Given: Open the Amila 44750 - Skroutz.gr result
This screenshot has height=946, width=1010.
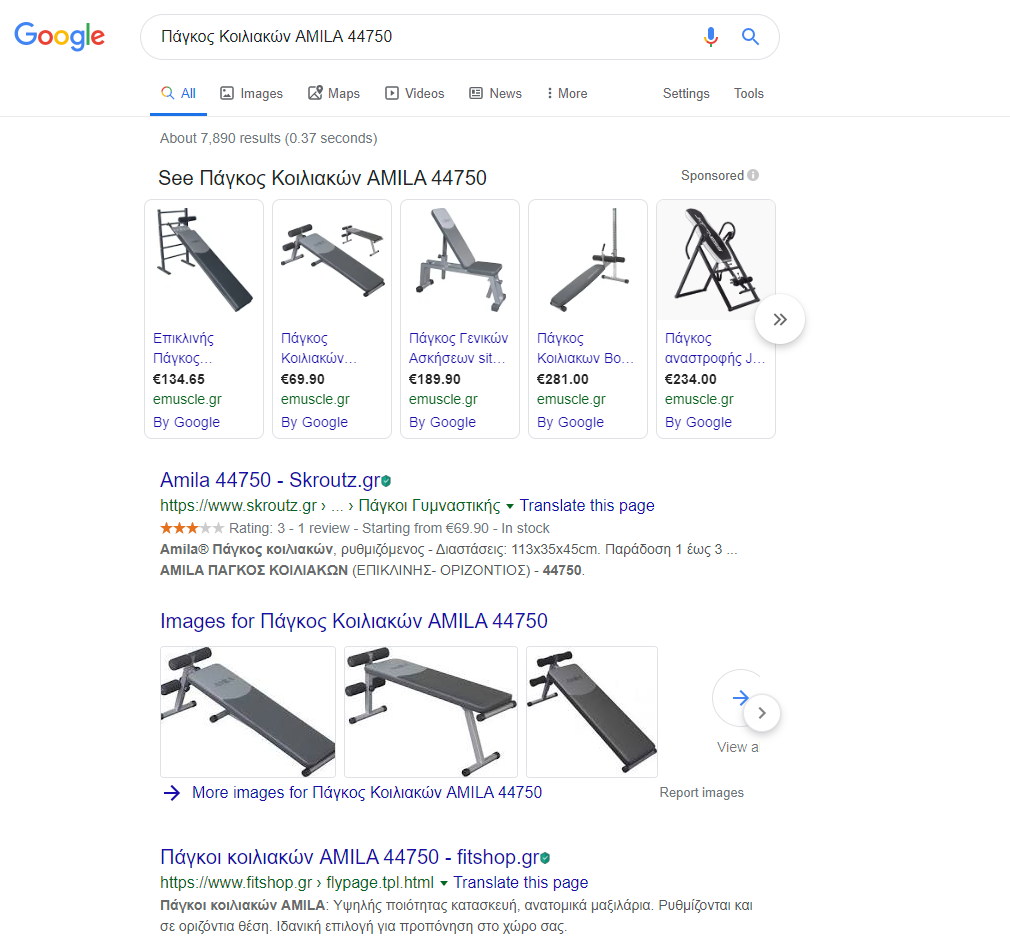Looking at the screenshot, I should tap(270, 480).
